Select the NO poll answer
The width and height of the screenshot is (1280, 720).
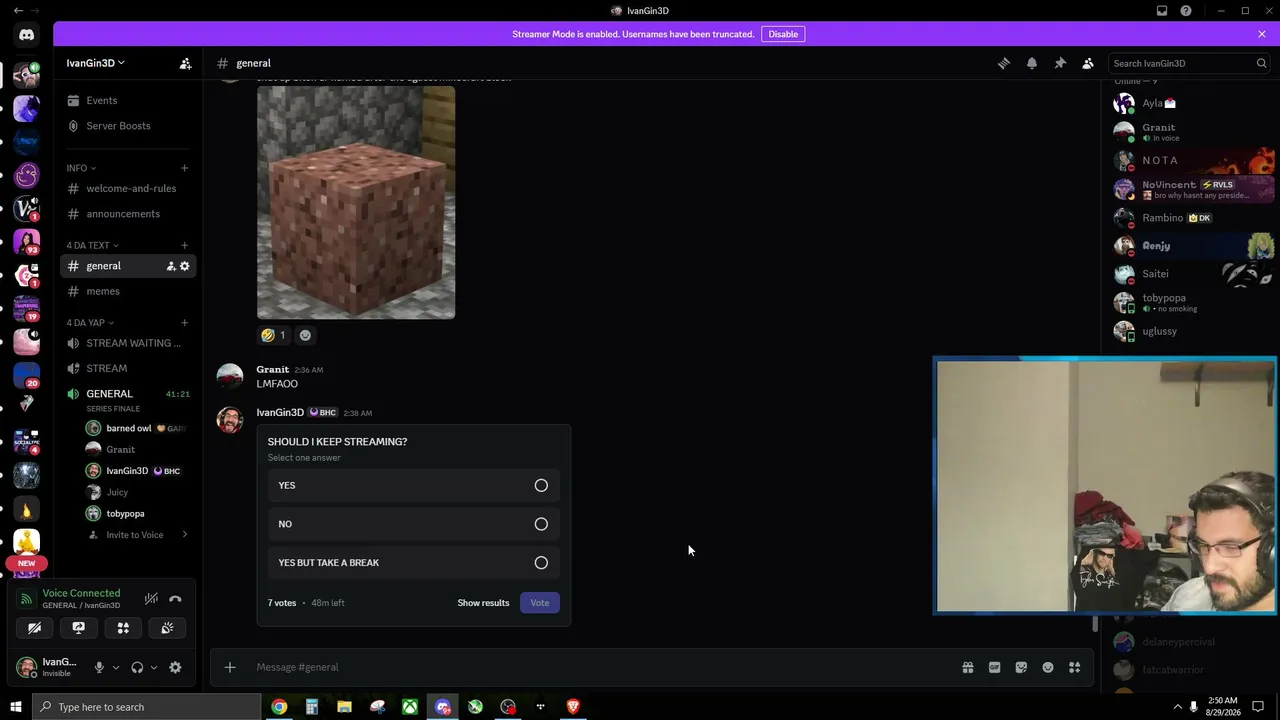coord(414,524)
